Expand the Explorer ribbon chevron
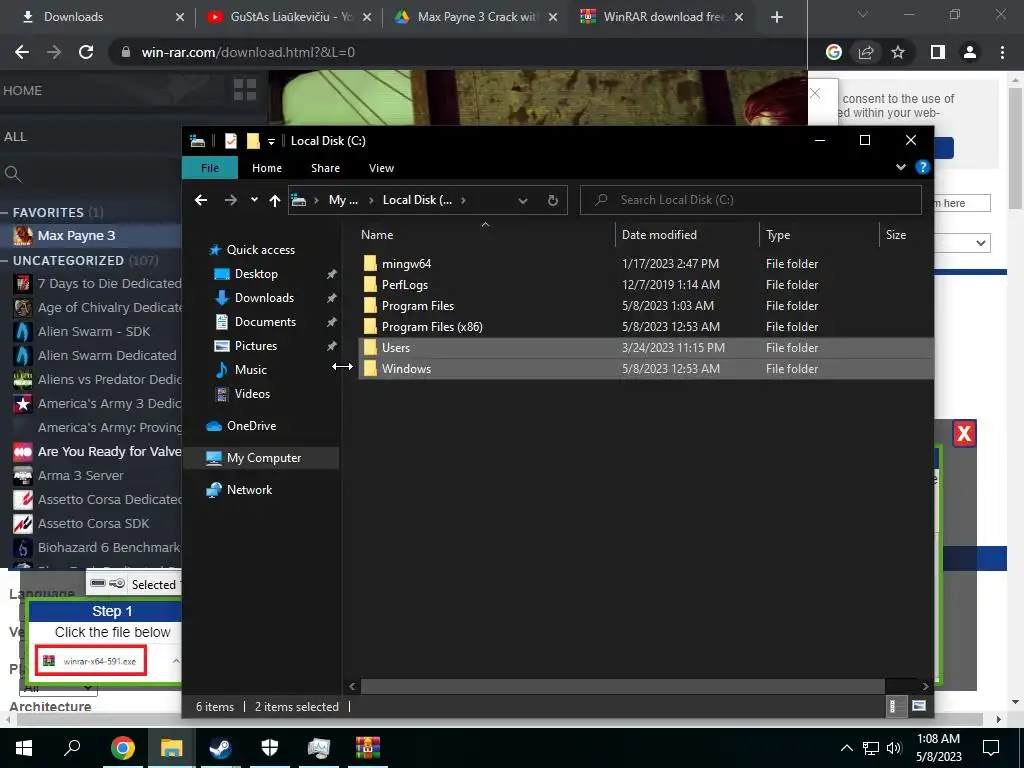This screenshot has width=1024, height=768. [901, 167]
